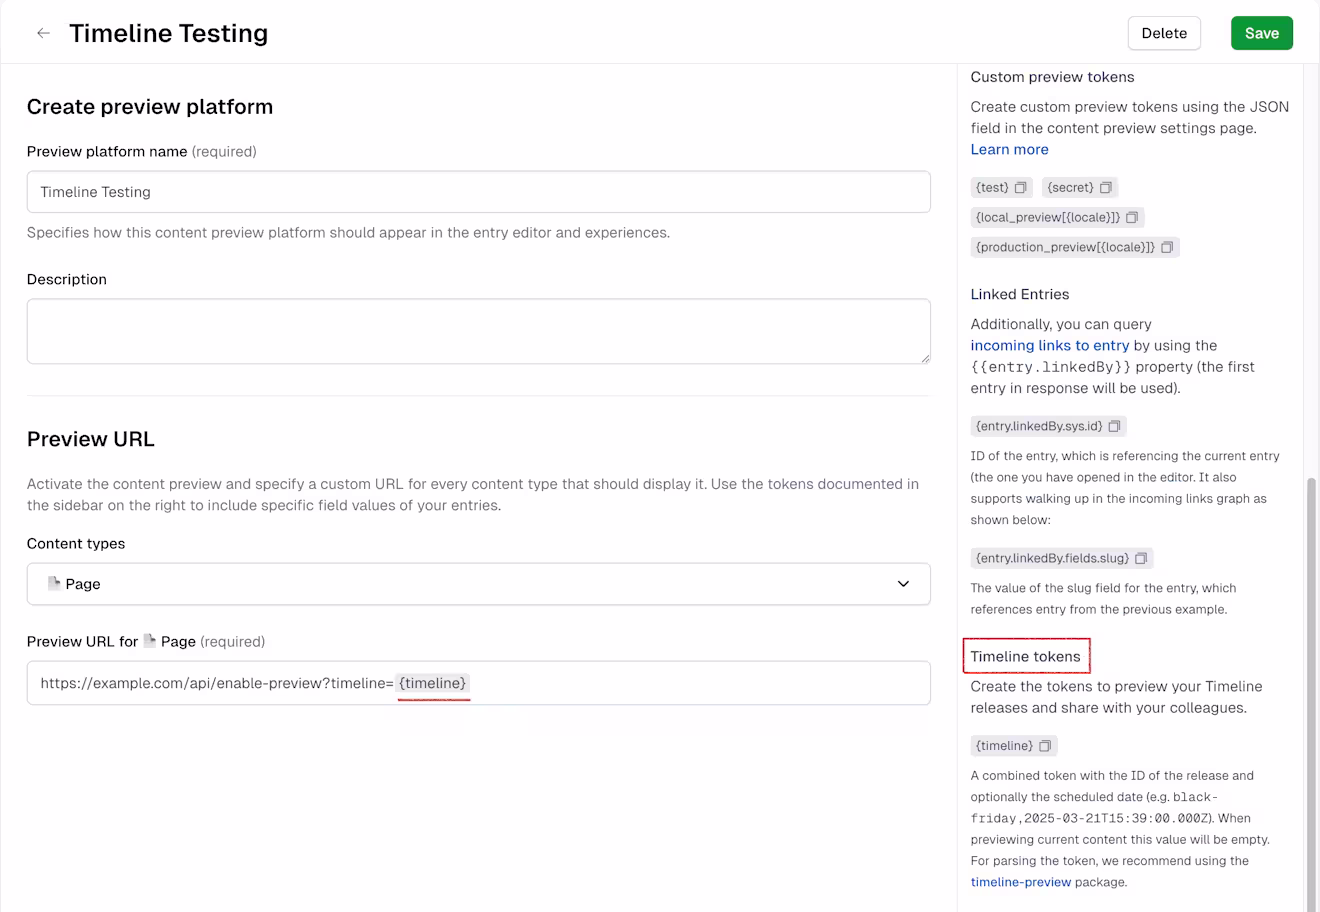Click the Page icon in Content types
This screenshot has width=1320, height=912.
point(54,583)
